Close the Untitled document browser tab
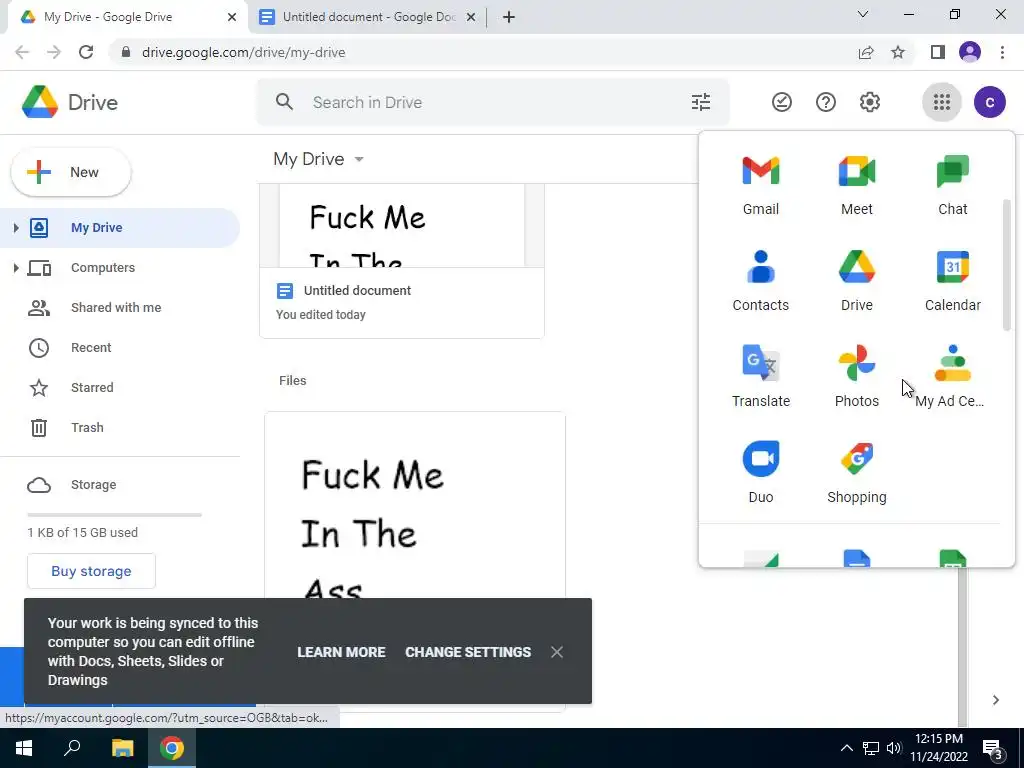Viewport: 1024px width, 768px height. [x=470, y=17]
